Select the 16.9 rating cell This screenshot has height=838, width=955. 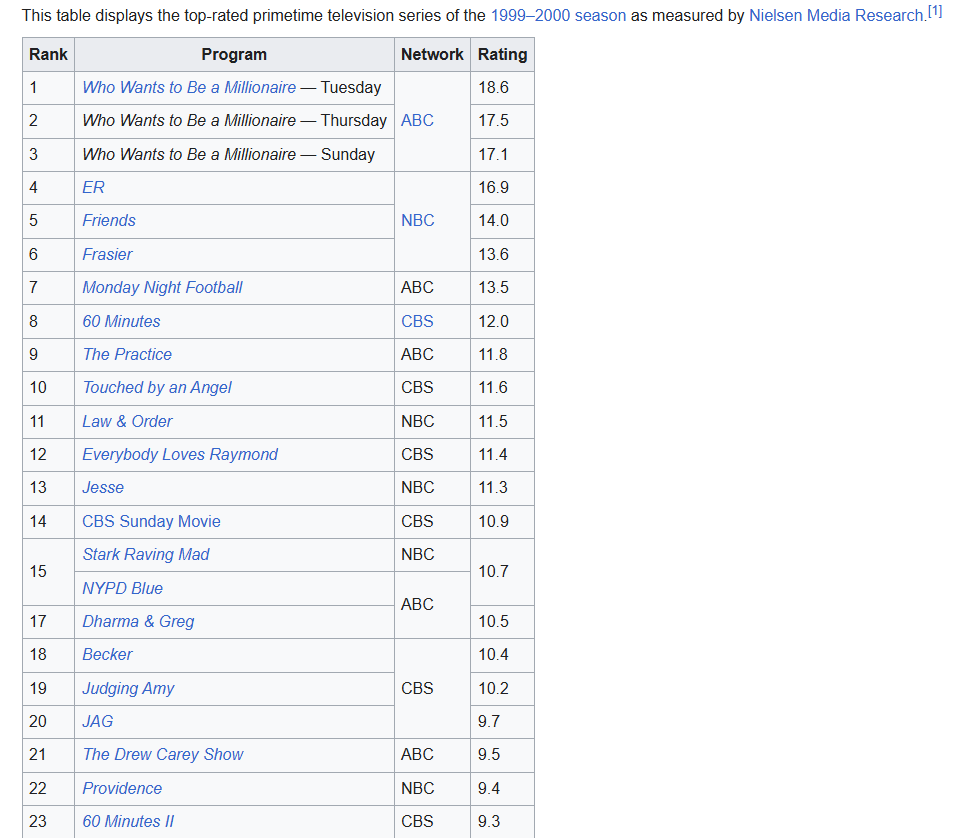[502, 188]
